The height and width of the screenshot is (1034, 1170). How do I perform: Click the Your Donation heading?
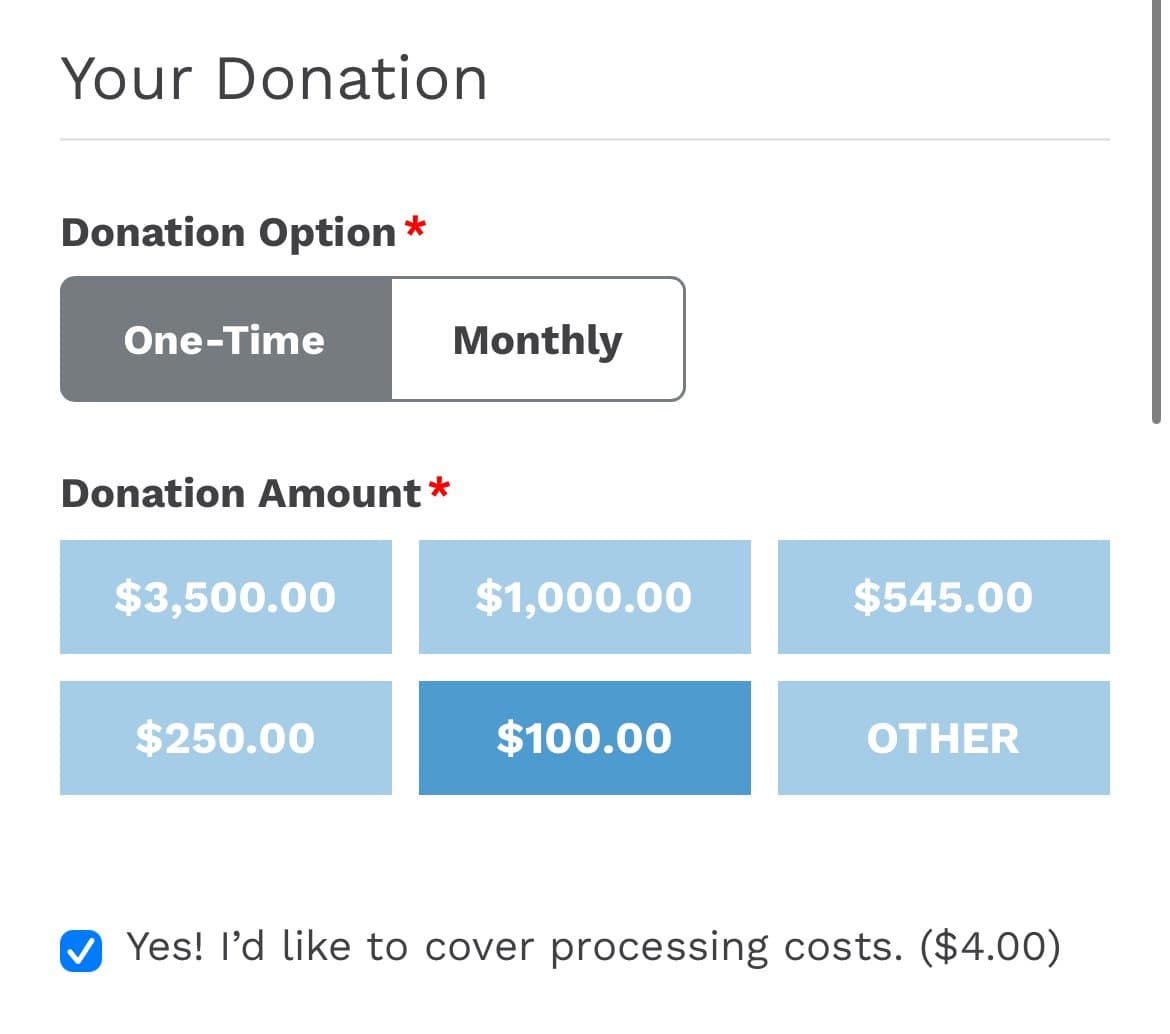coord(274,79)
